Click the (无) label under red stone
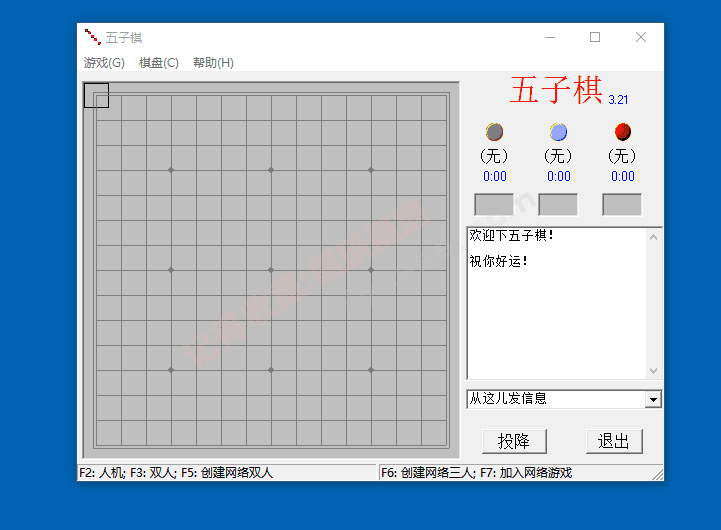 tap(622, 156)
